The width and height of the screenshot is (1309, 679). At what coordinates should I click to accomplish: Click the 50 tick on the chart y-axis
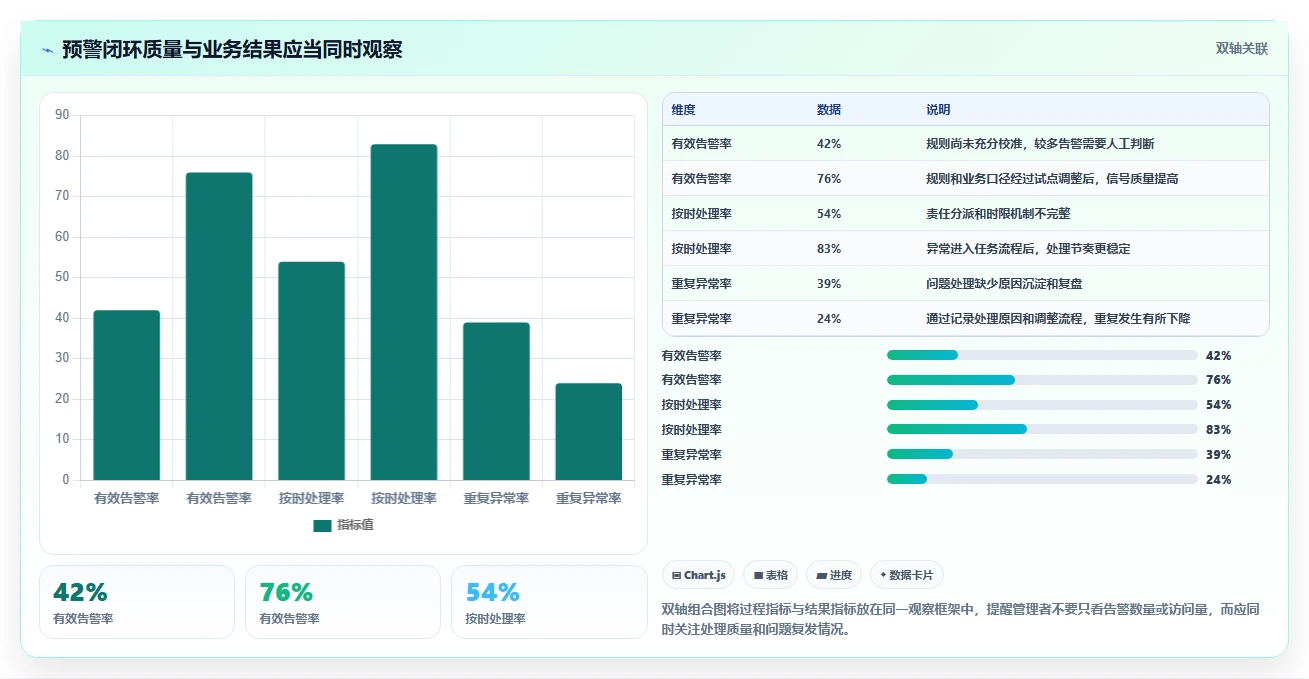tap(62, 277)
